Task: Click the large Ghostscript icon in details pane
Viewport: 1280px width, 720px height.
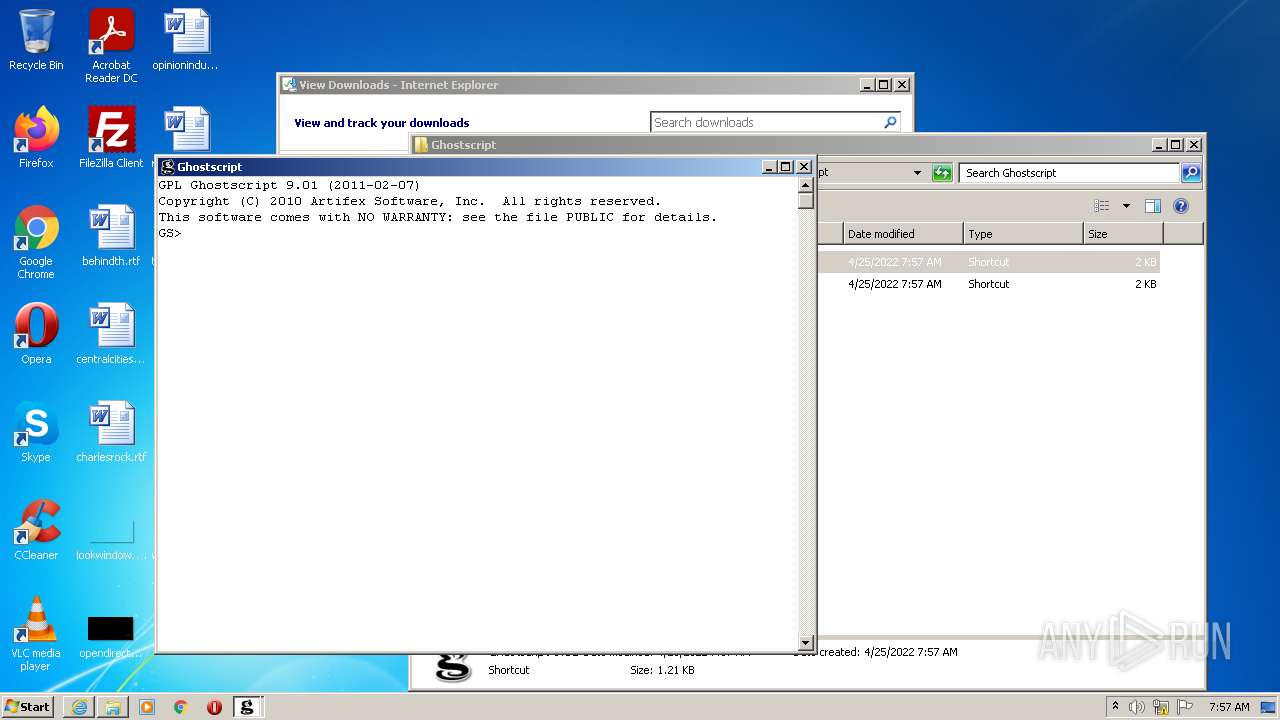Action: click(453, 665)
